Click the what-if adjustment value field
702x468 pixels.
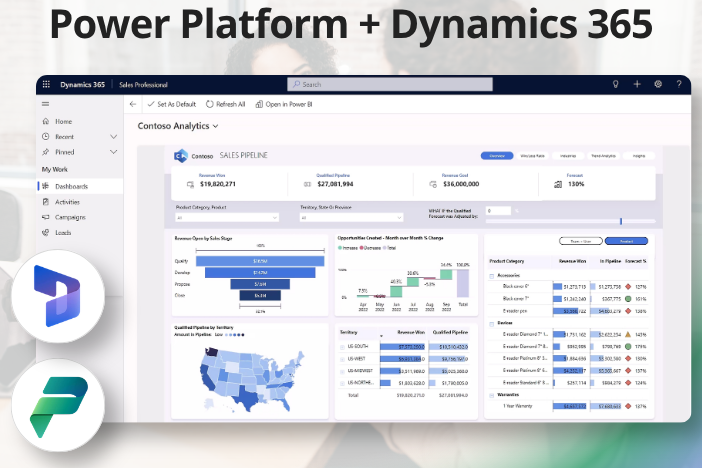point(498,210)
